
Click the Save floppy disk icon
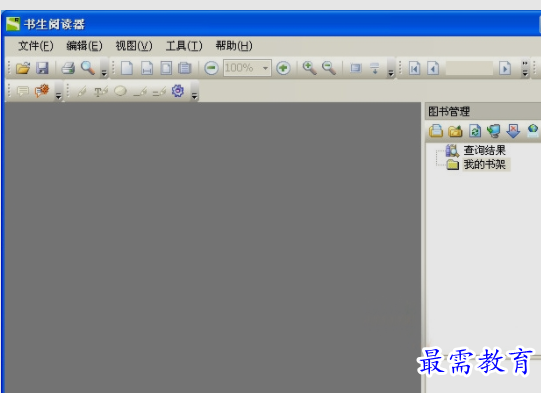[x=42, y=68]
